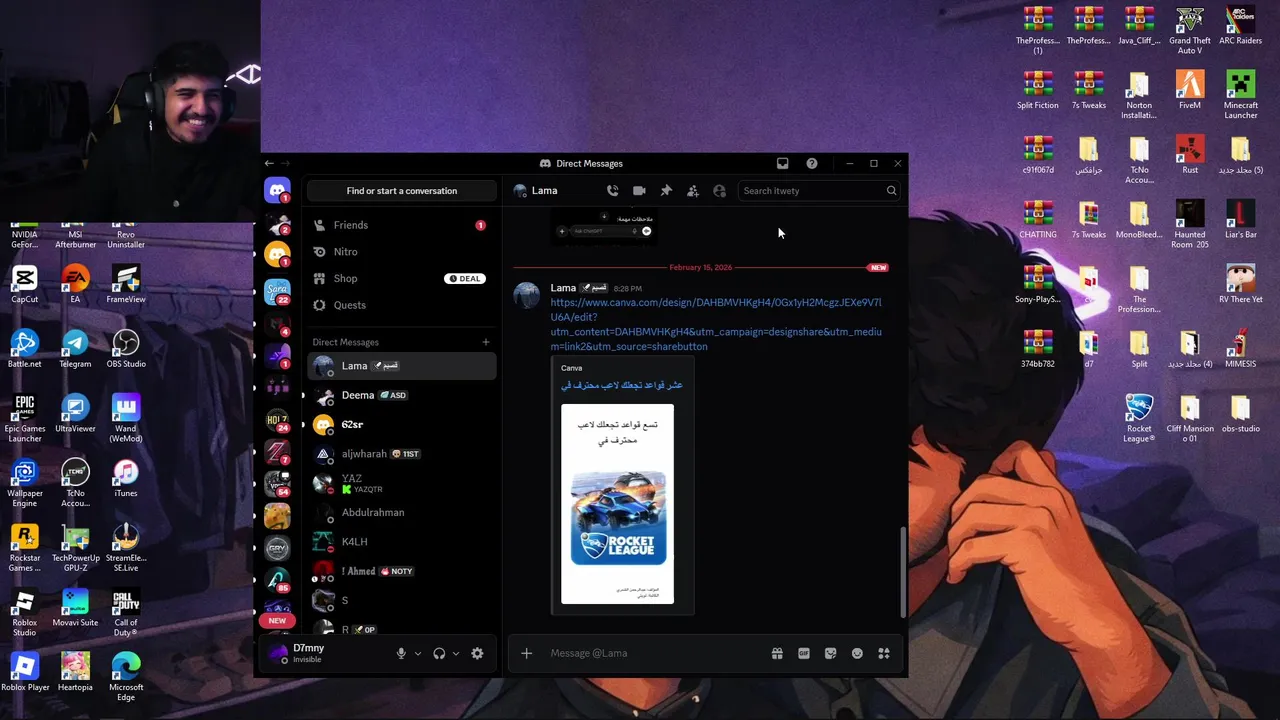Open Telegram desktop icon
1280x720 pixels.
coord(75,348)
